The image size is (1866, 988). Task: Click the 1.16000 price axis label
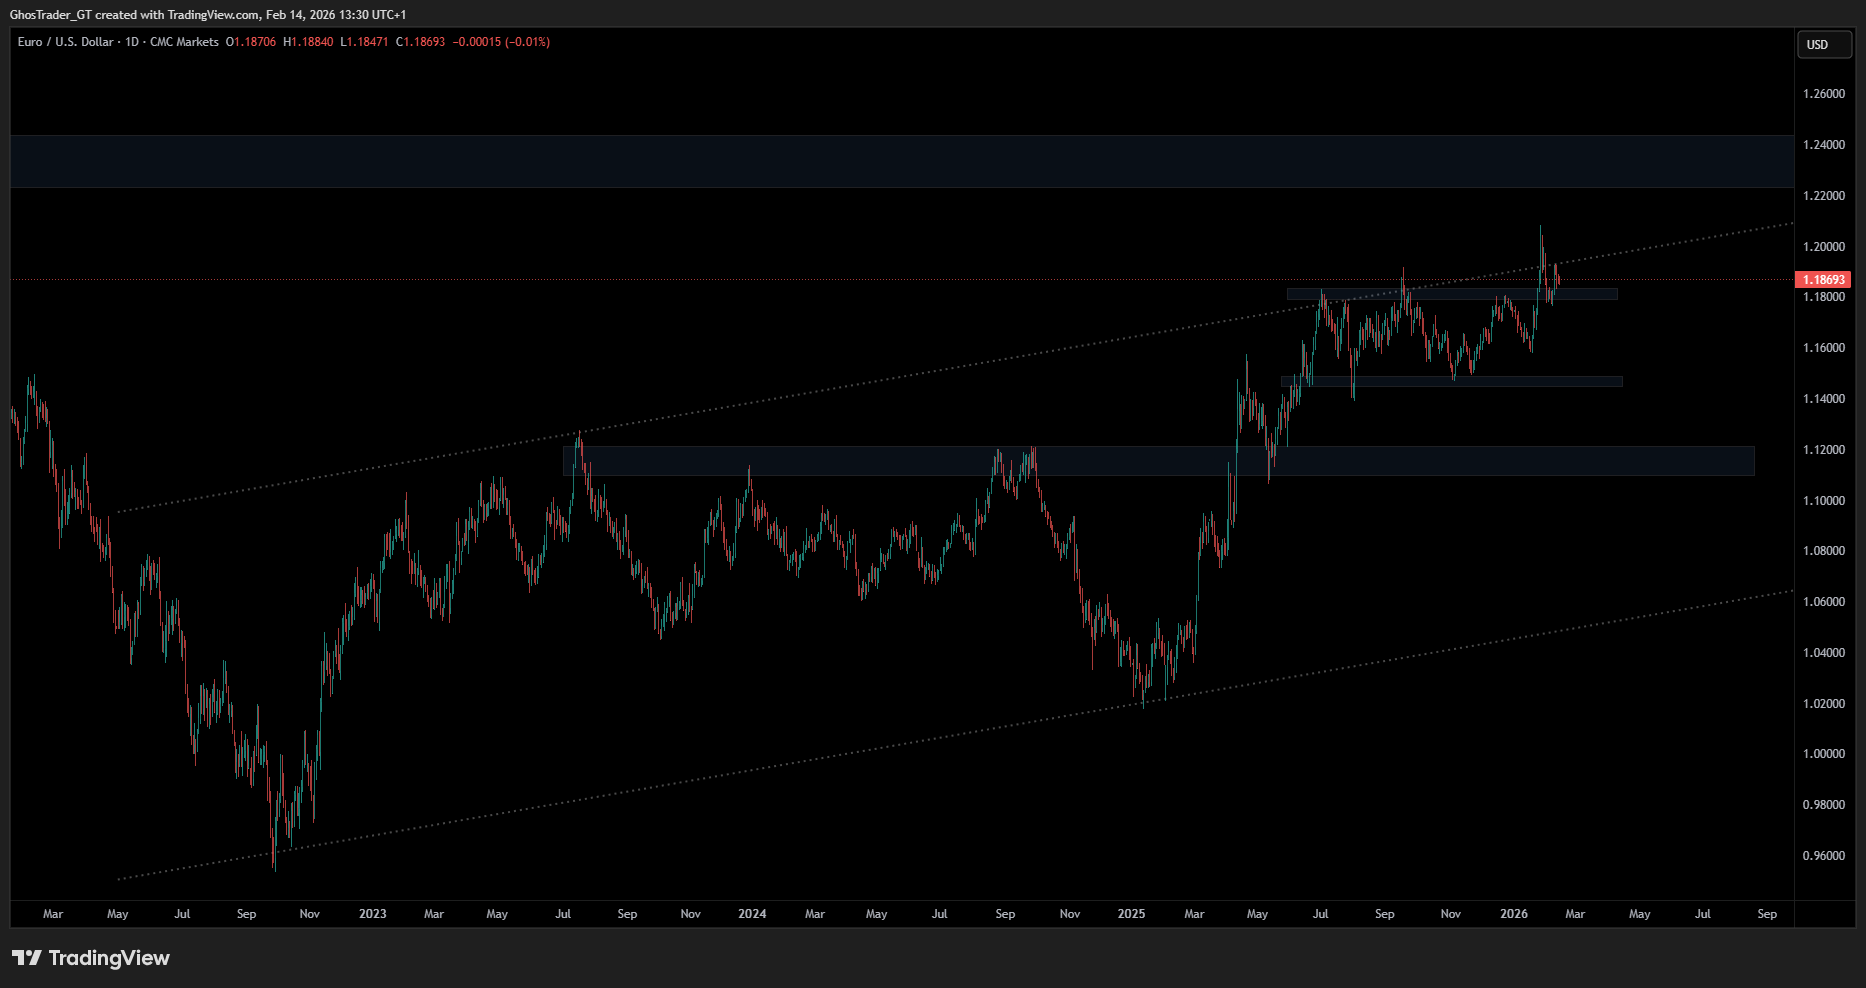point(1824,348)
